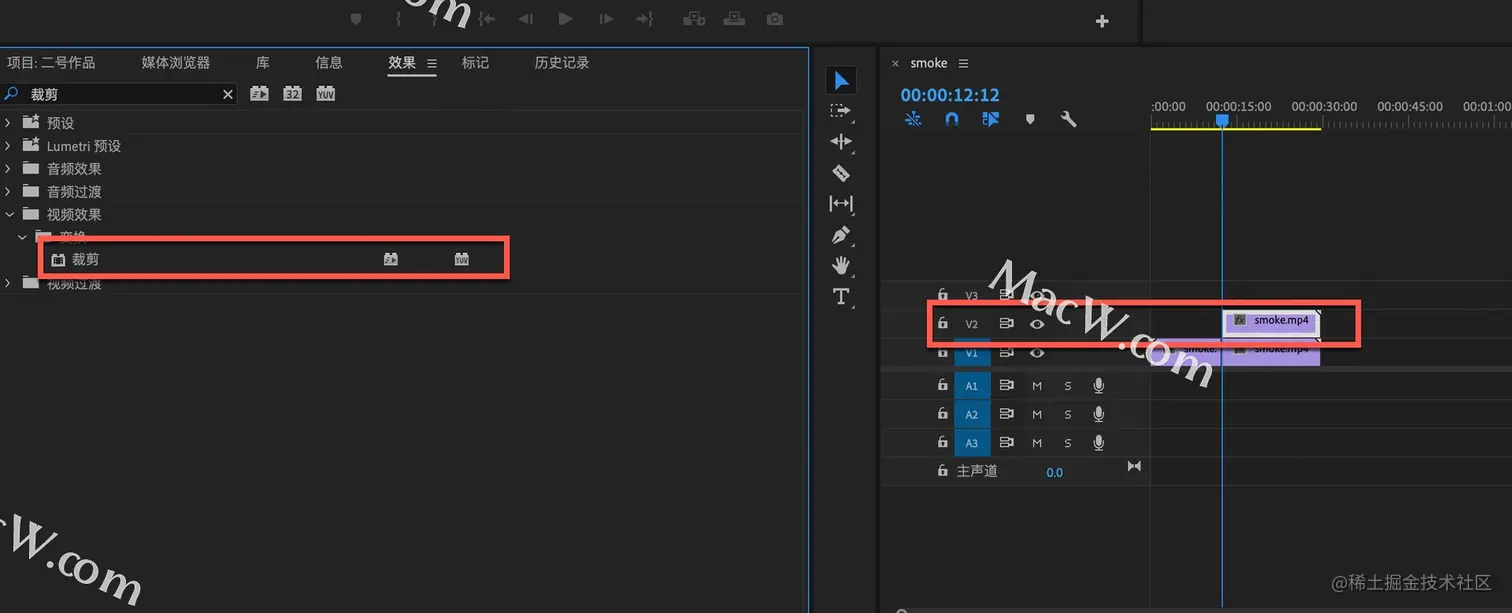Click the nest sequence insert toggle icon
Screen dimensions: 1512x613
[913, 119]
